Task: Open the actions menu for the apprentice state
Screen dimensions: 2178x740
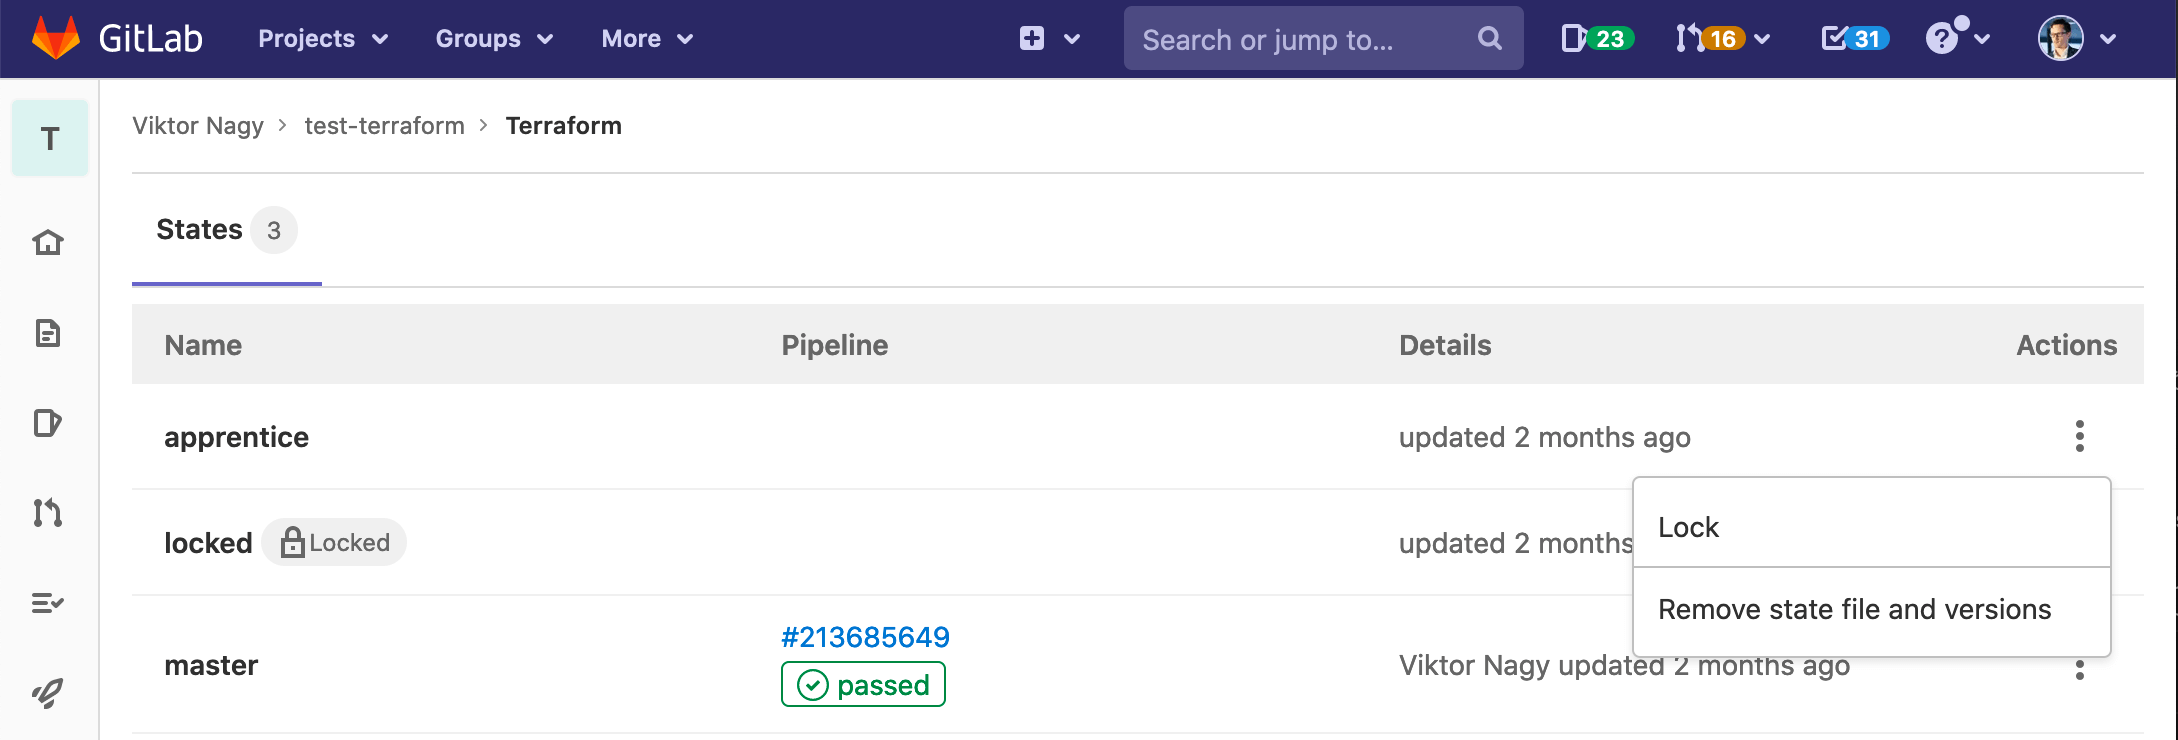Action: [x=2079, y=437]
